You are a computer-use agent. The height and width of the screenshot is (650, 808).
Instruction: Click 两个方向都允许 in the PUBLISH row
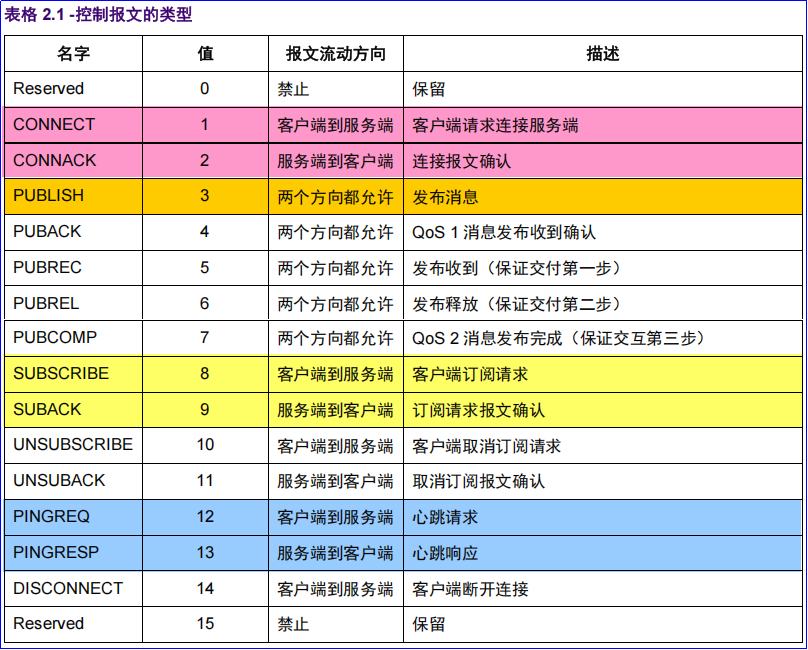point(335,197)
